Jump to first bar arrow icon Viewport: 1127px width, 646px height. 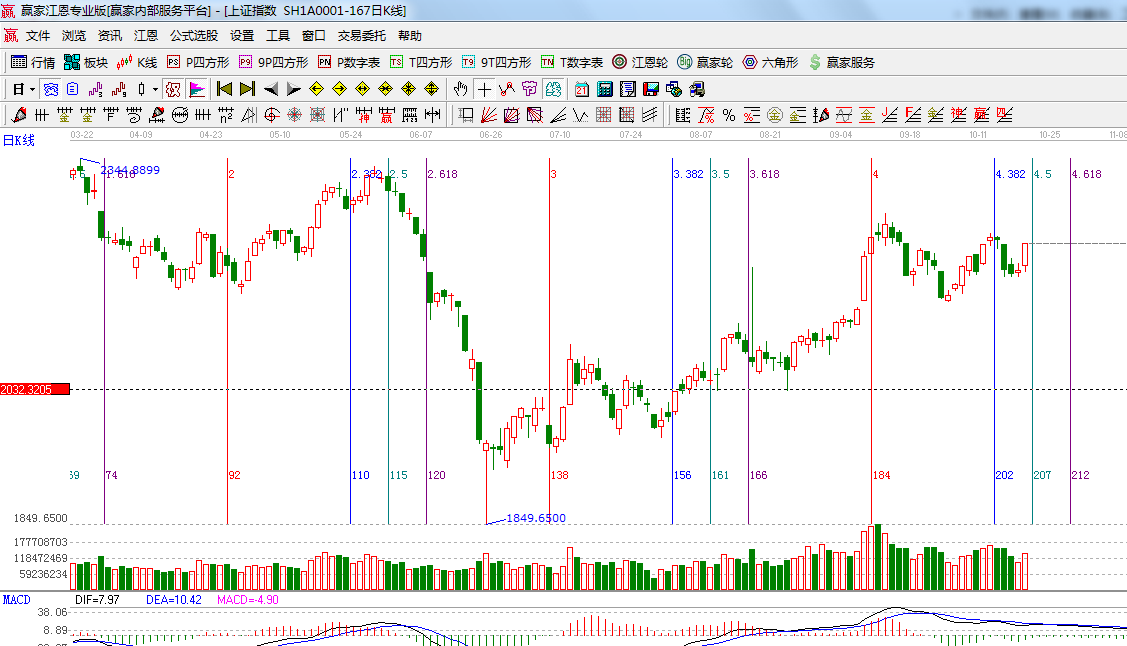224,89
